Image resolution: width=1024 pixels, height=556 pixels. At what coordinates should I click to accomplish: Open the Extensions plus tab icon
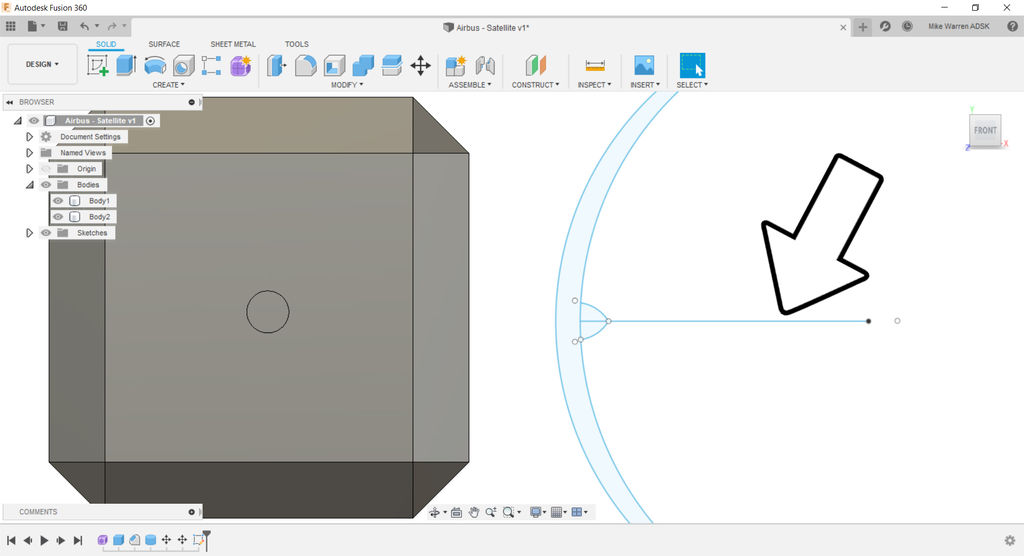863,27
